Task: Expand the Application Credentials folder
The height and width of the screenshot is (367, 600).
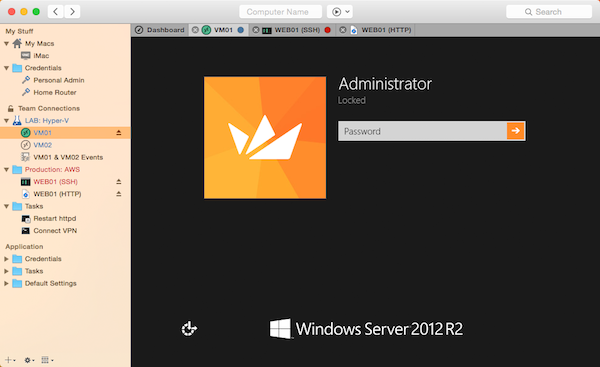Action: (7, 259)
